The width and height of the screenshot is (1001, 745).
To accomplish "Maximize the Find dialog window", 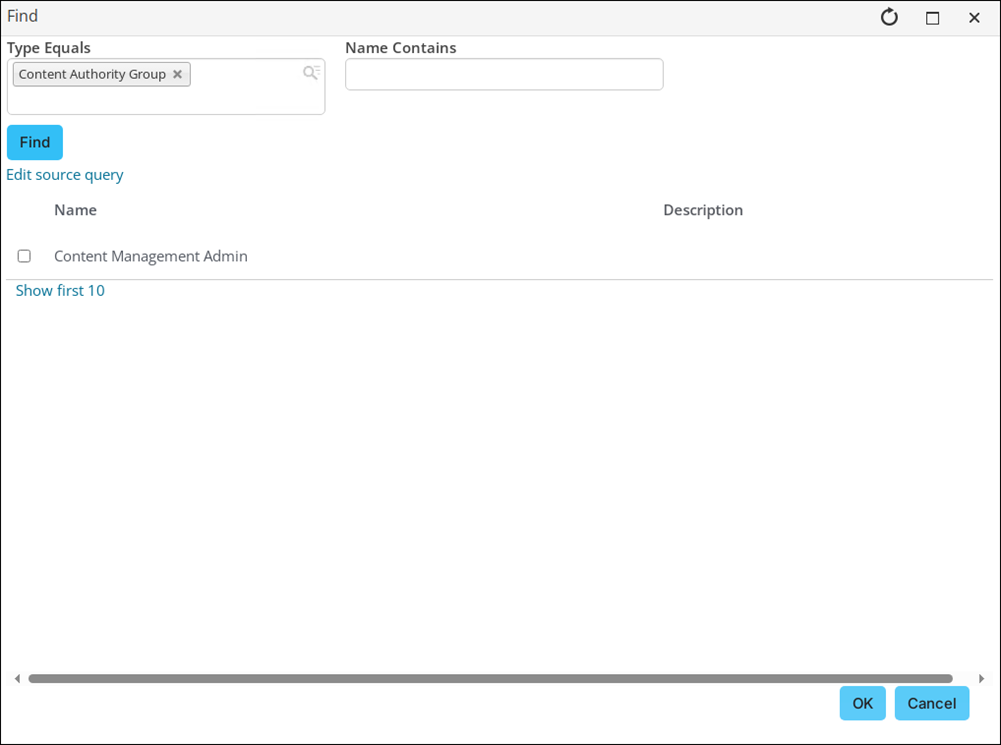I will click(932, 18).
